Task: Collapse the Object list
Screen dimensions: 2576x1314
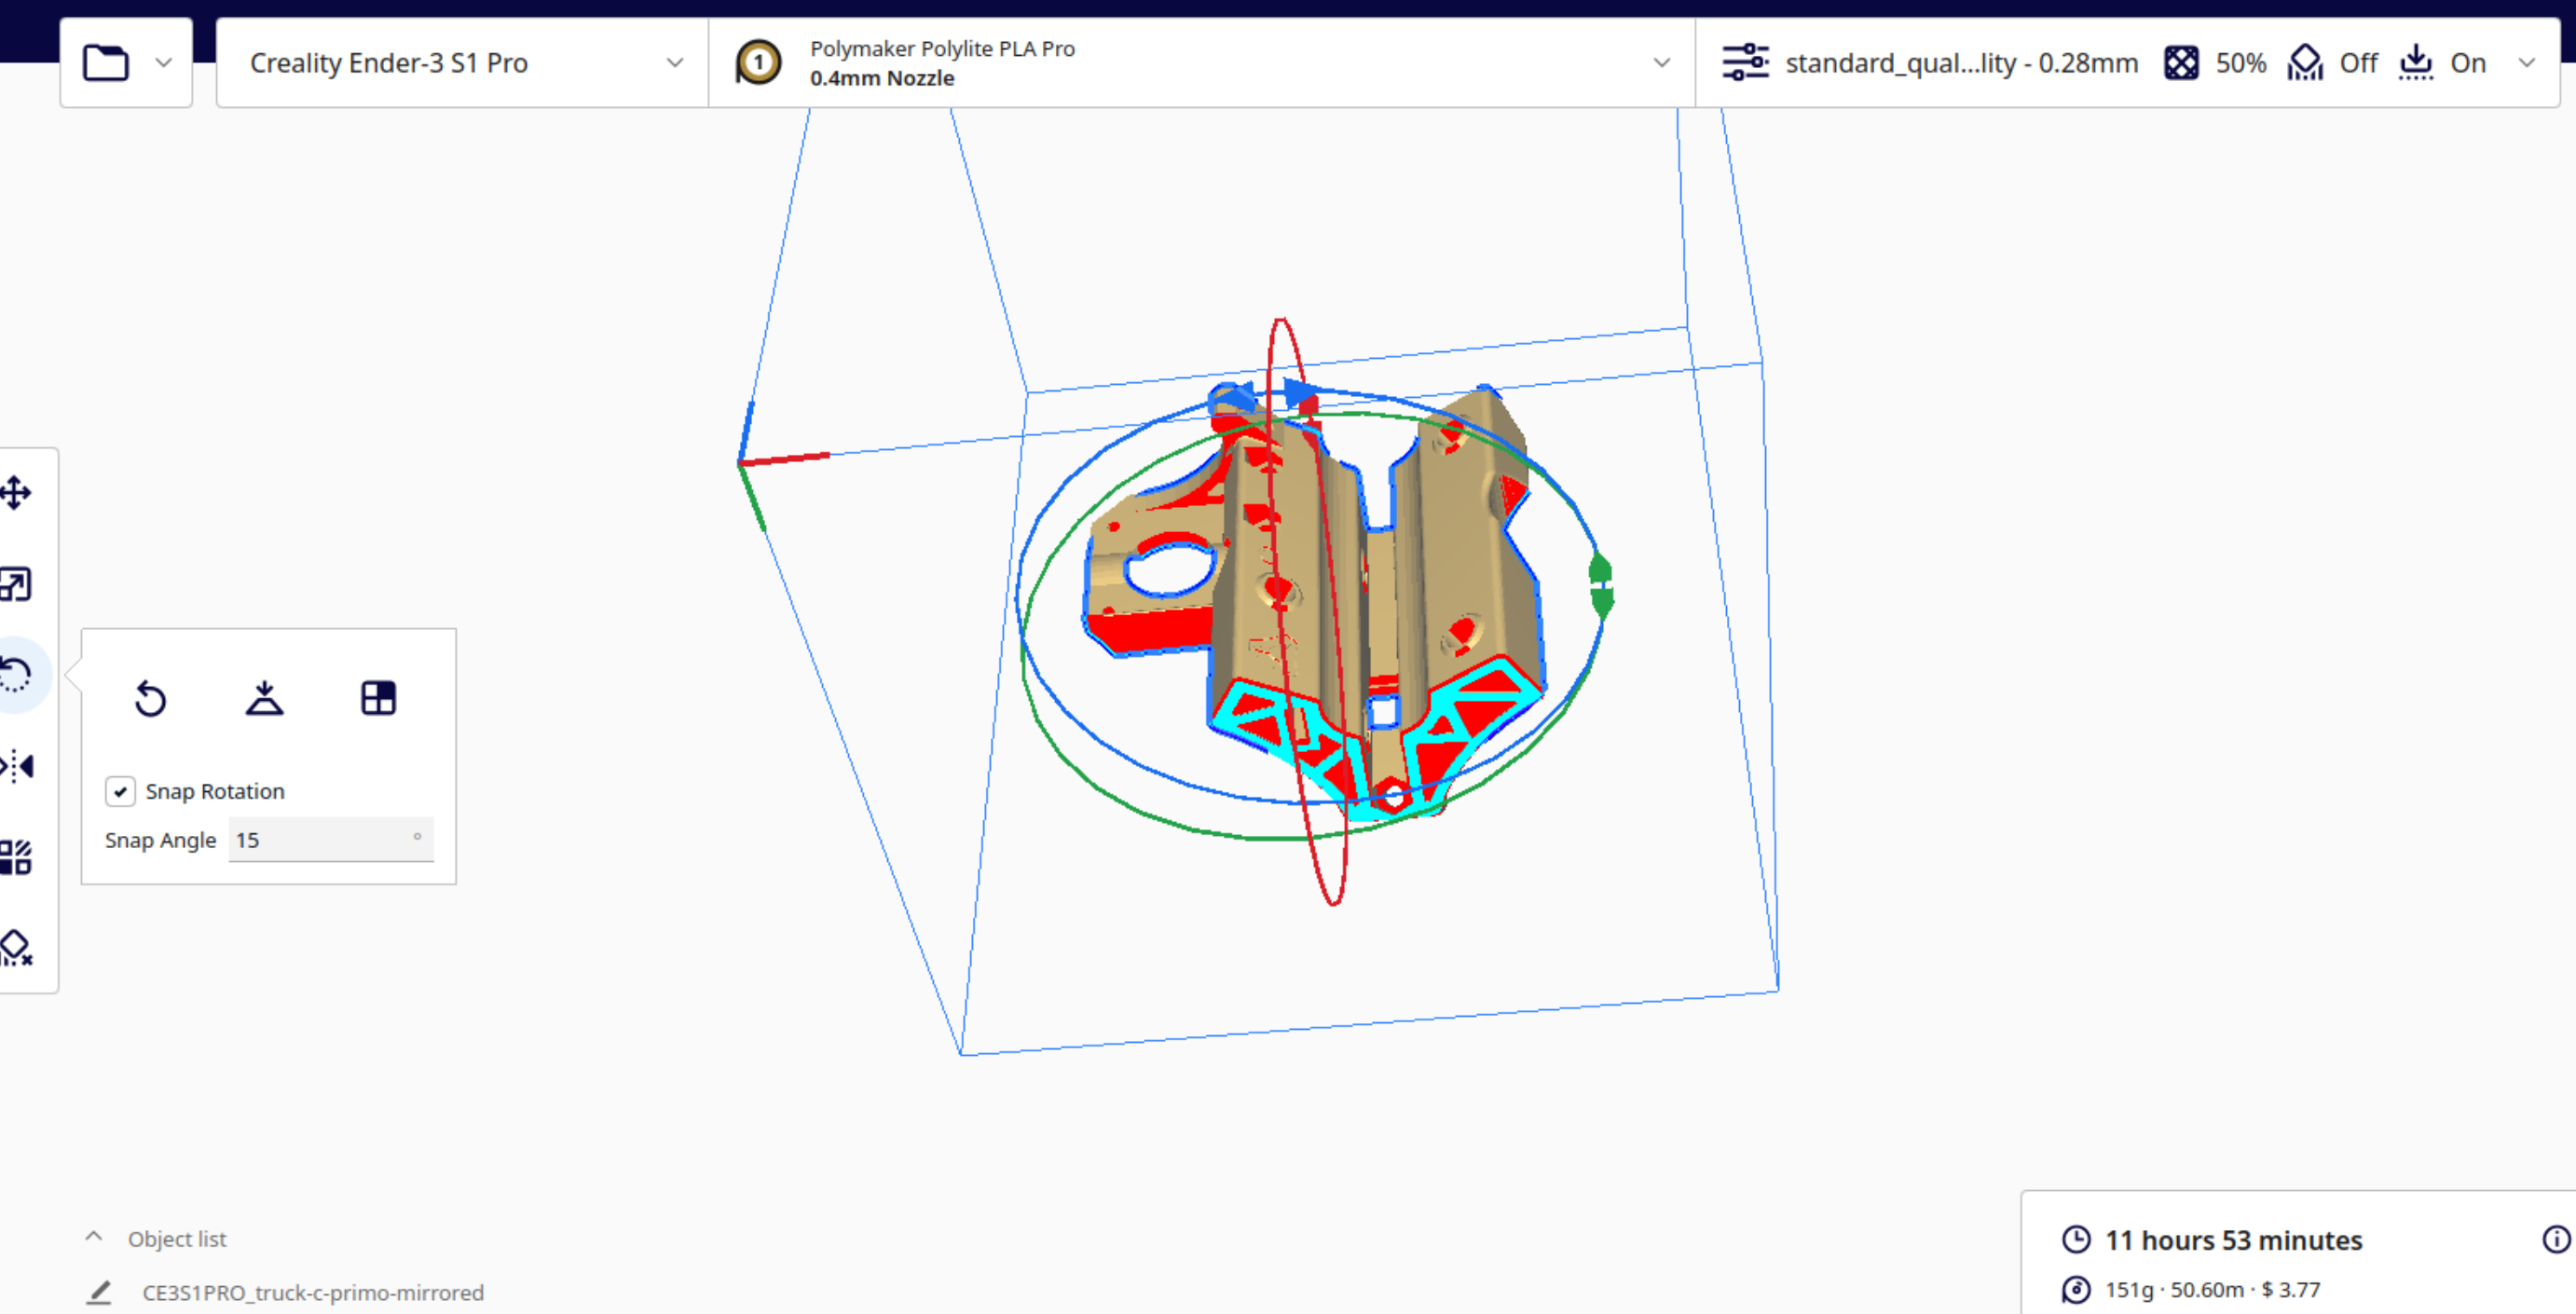Action: coord(93,1237)
